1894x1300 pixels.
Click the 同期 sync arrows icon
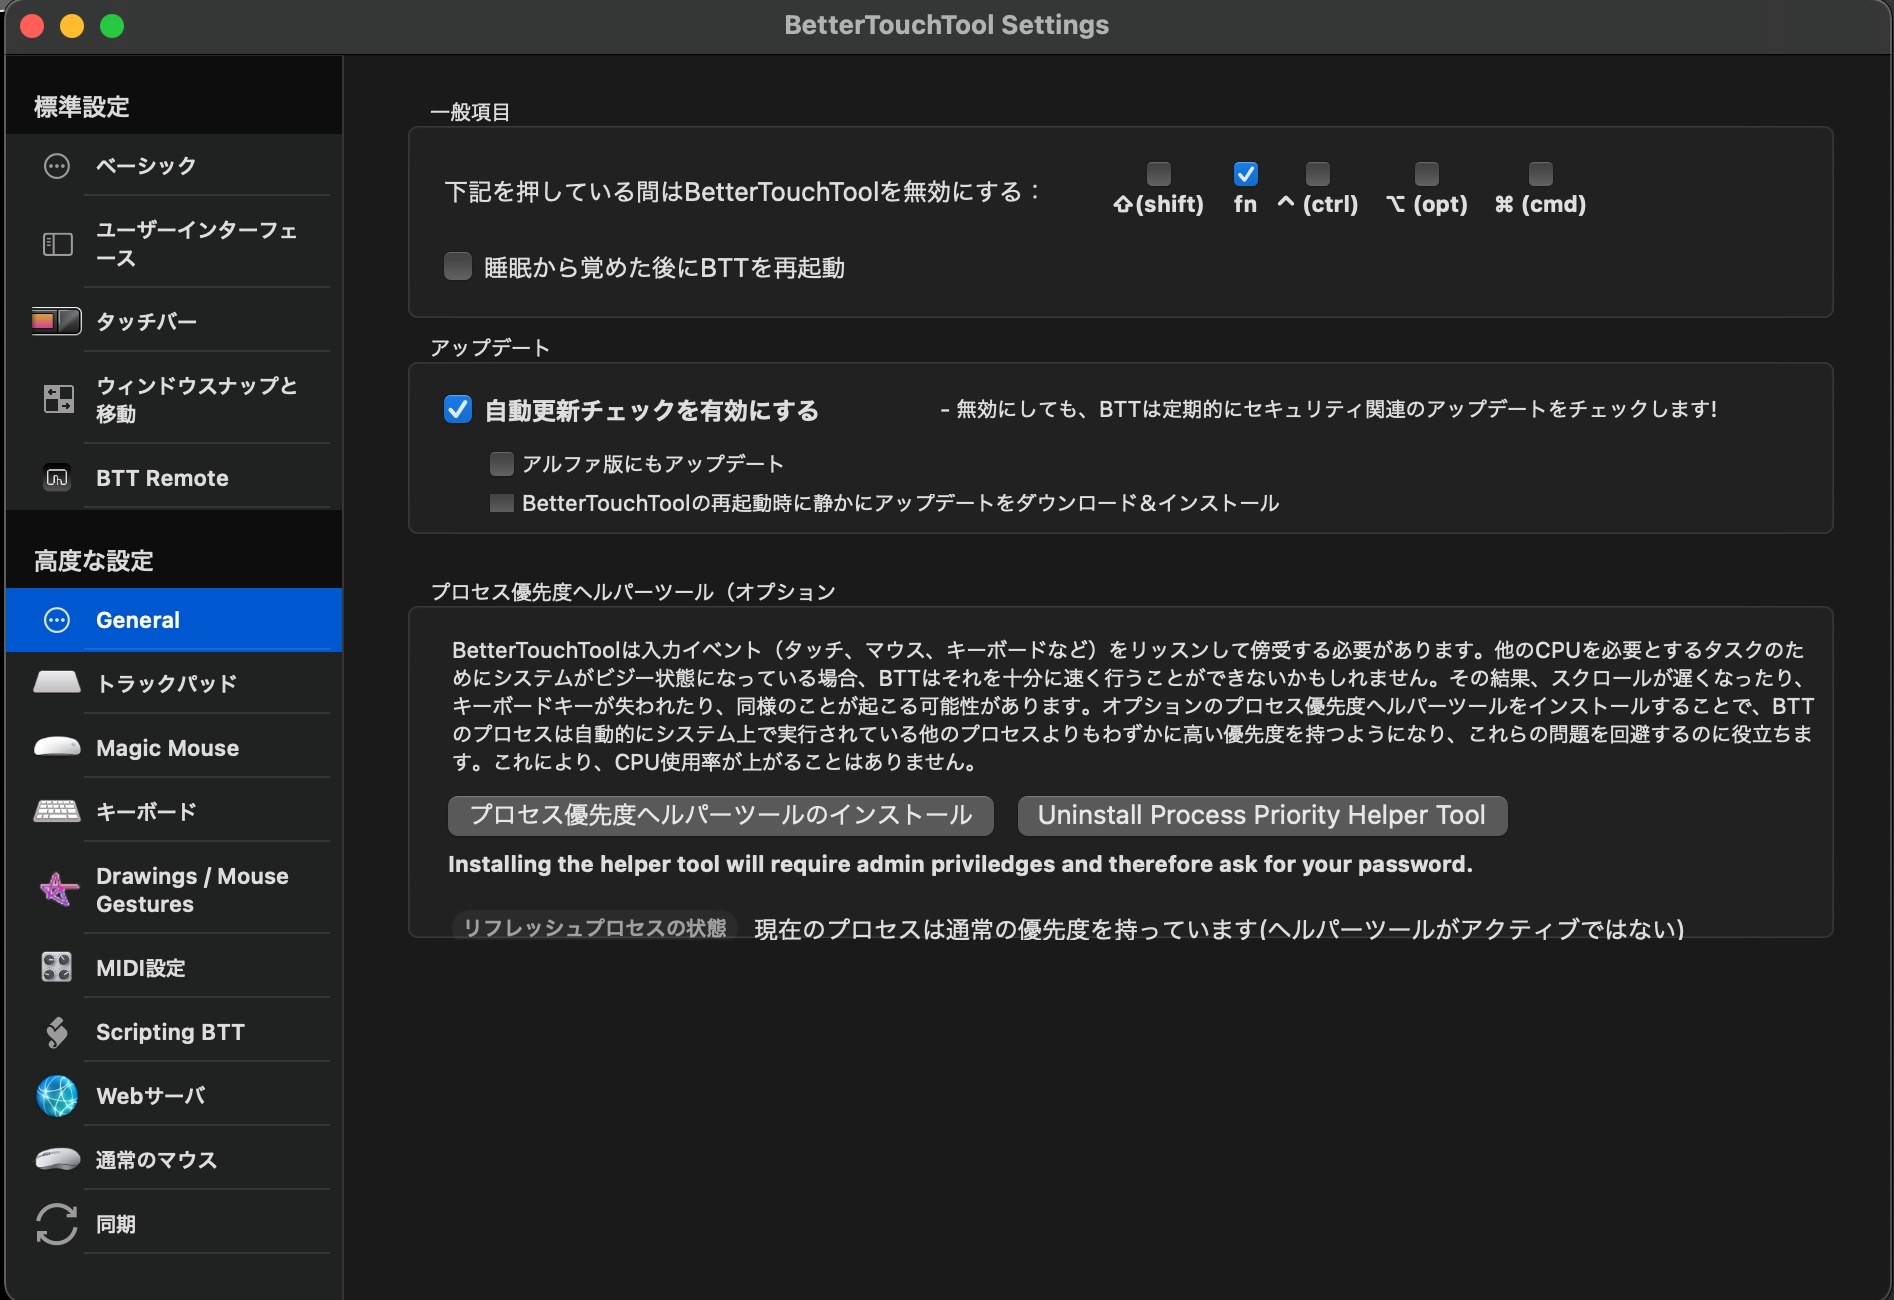pyautogui.click(x=57, y=1224)
